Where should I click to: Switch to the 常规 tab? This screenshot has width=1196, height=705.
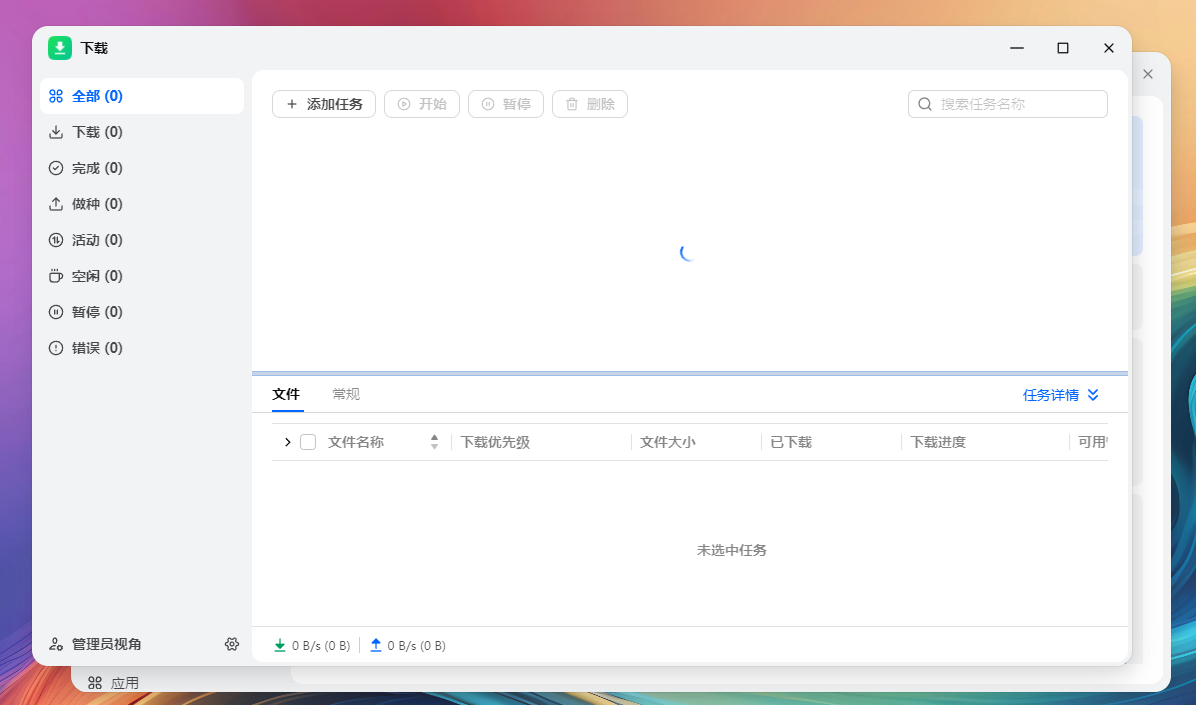tap(346, 394)
